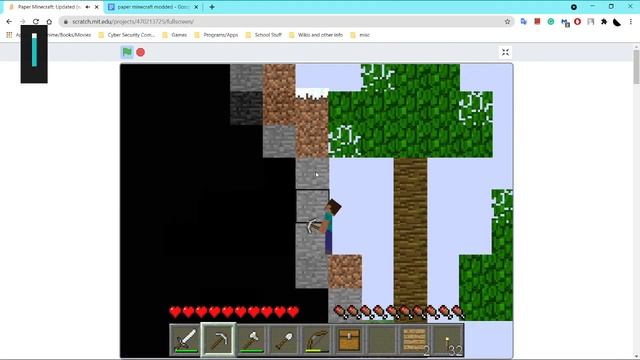640x360 pixels.
Task: Click the dirt block beside Steve's feet
Action: pos(345,272)
